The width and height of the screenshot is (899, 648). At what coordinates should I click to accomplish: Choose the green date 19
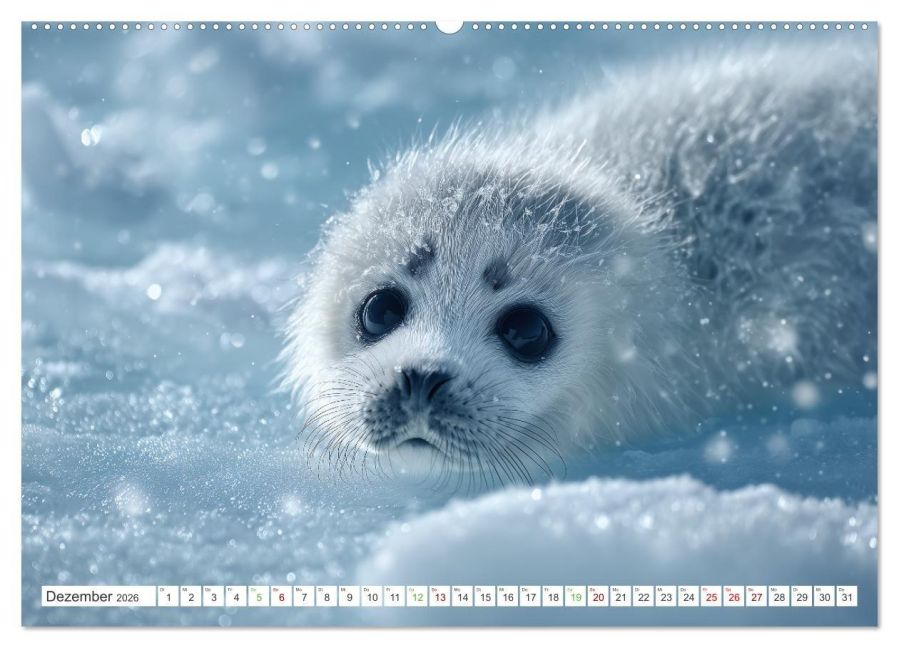click(x=576, y=596)
